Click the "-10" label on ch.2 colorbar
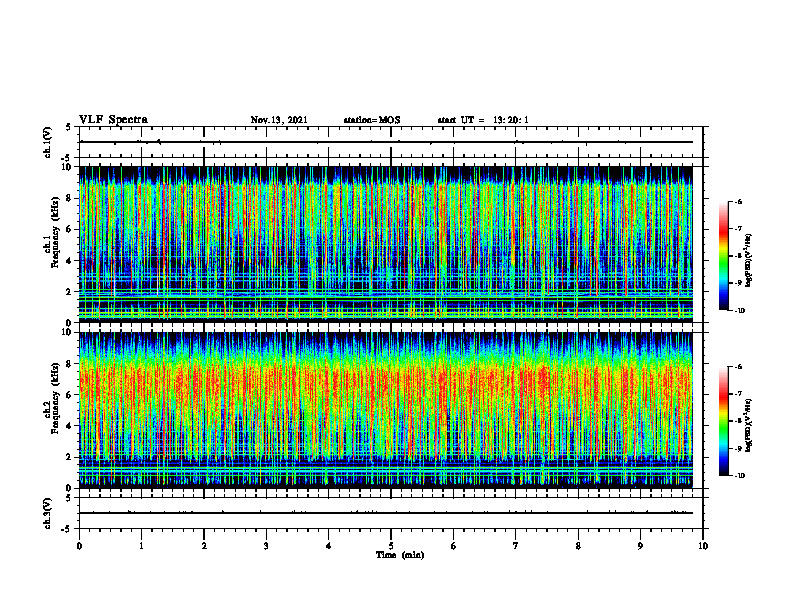Viewport: 792px width, 612px height. [x=739, y=476]
